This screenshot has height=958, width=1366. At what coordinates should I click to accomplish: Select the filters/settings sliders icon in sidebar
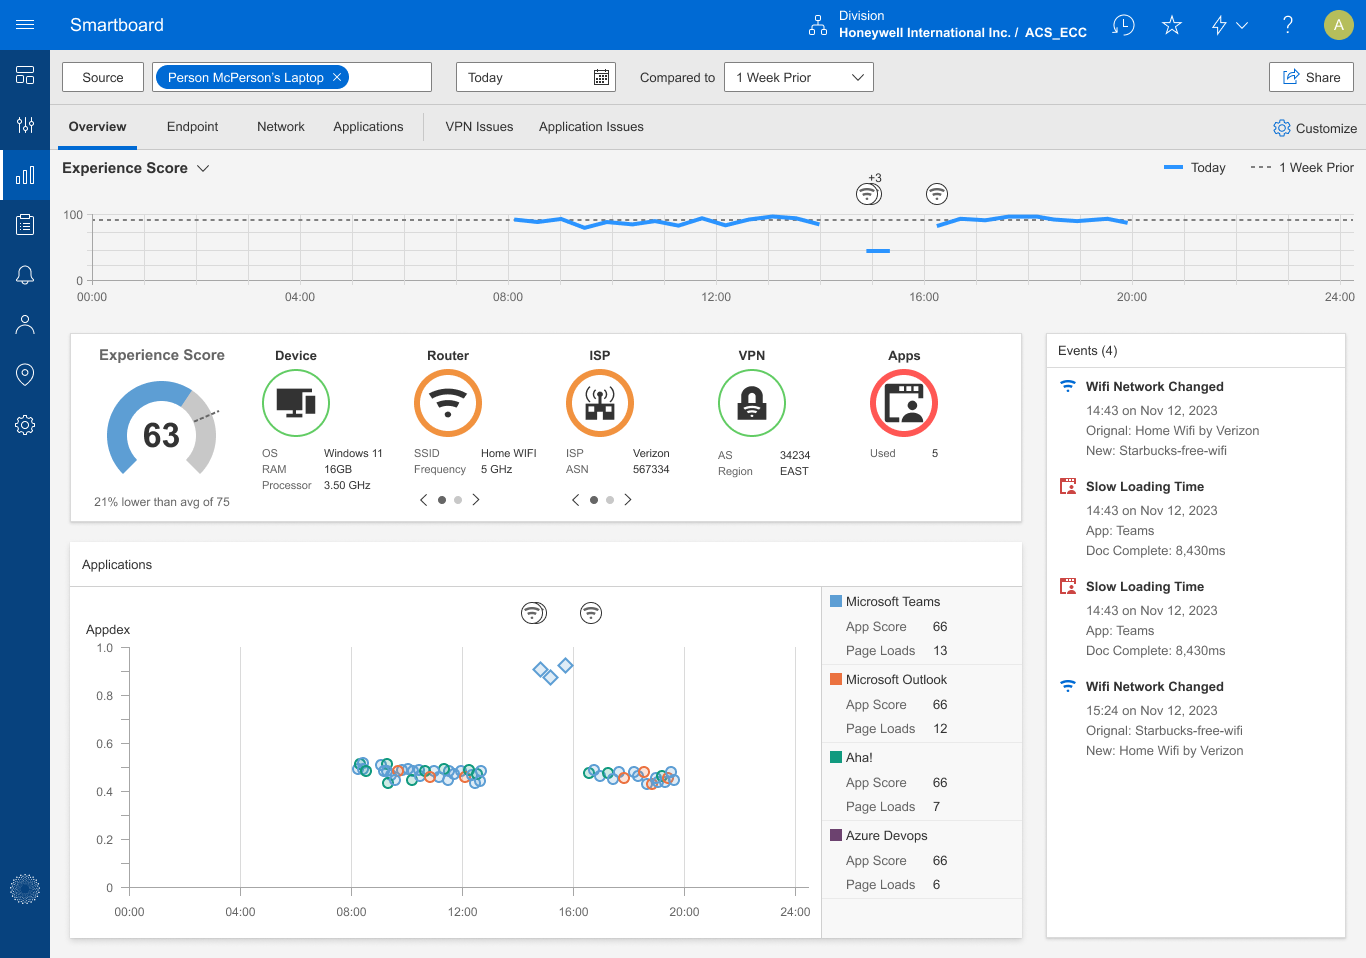pyautogui.click(x=25, y=125)
